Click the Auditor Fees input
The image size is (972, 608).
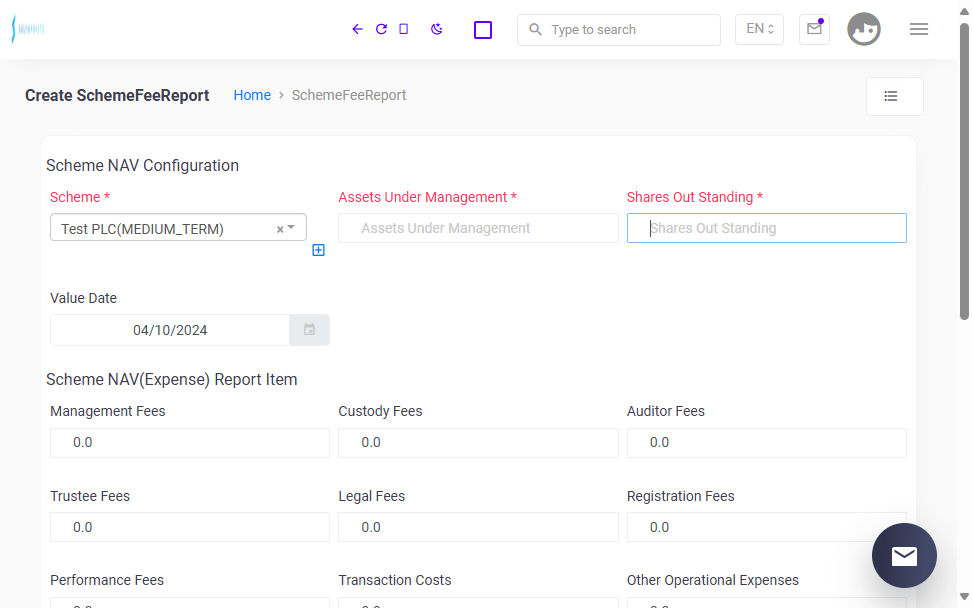[766, 443]
